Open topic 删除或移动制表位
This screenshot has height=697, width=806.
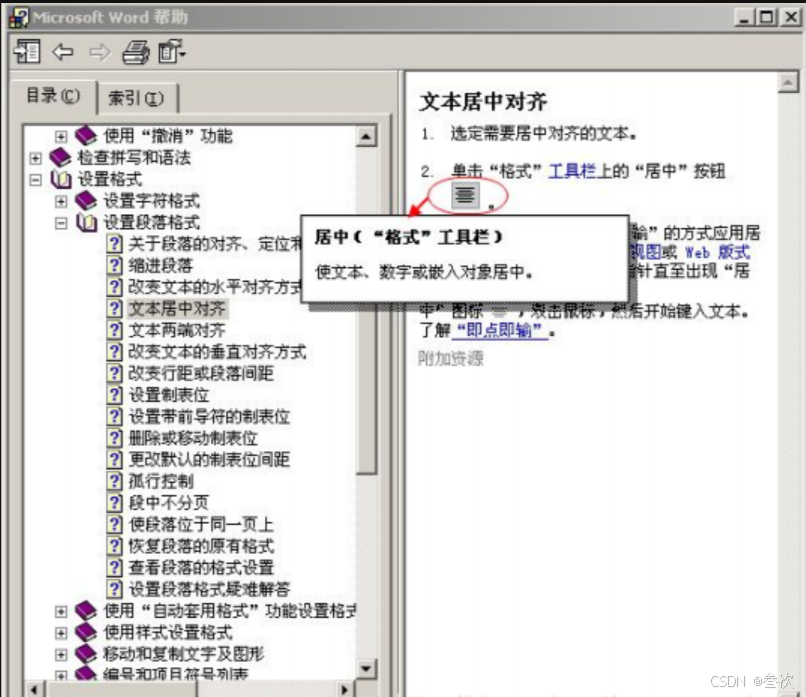193,438
